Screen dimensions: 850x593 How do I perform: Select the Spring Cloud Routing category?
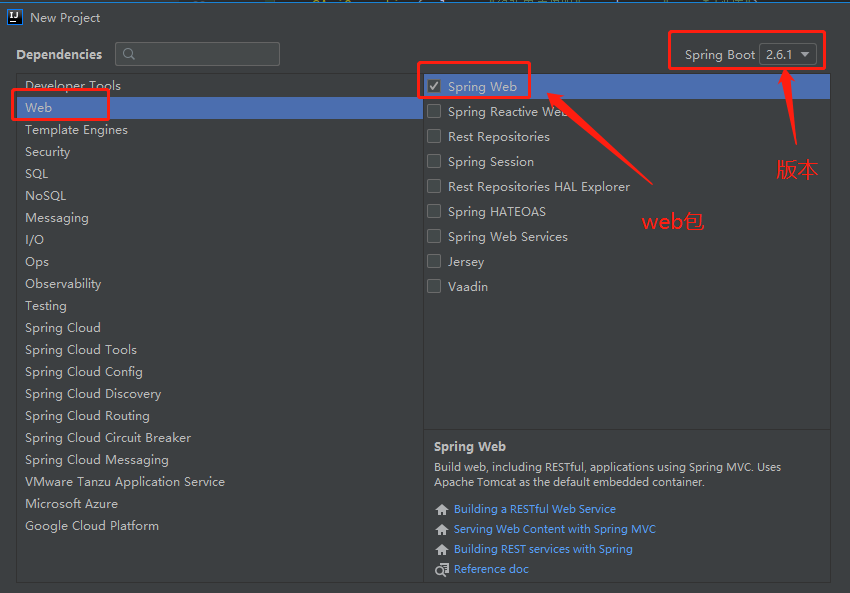(220, 416)
